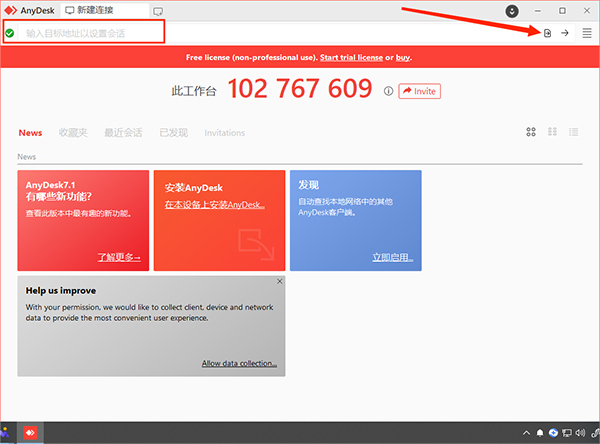
Task: Click the buy link in the red banner
Action: (x=403, y=57)
